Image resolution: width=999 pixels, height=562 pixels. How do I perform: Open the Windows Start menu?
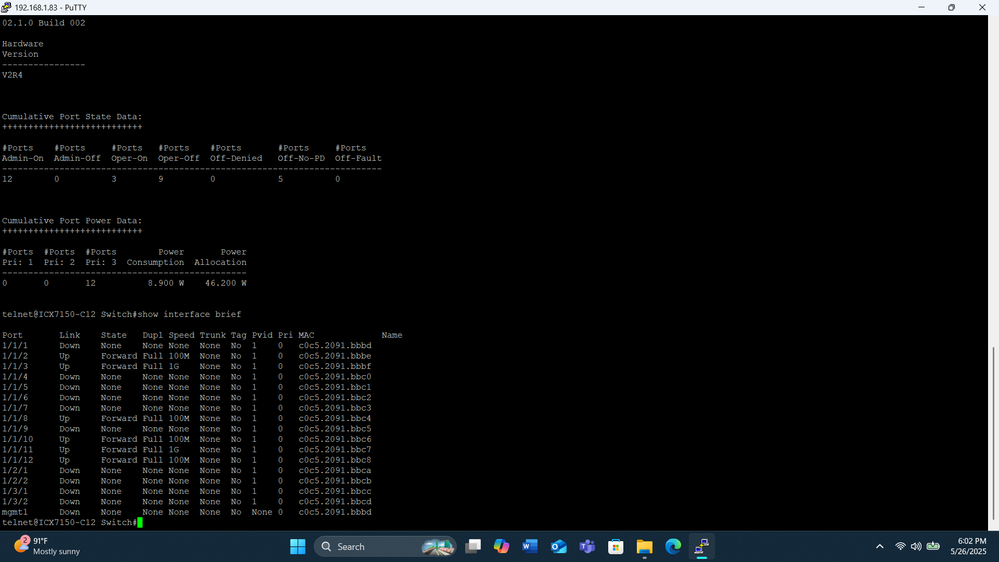[x=298, y=547]
